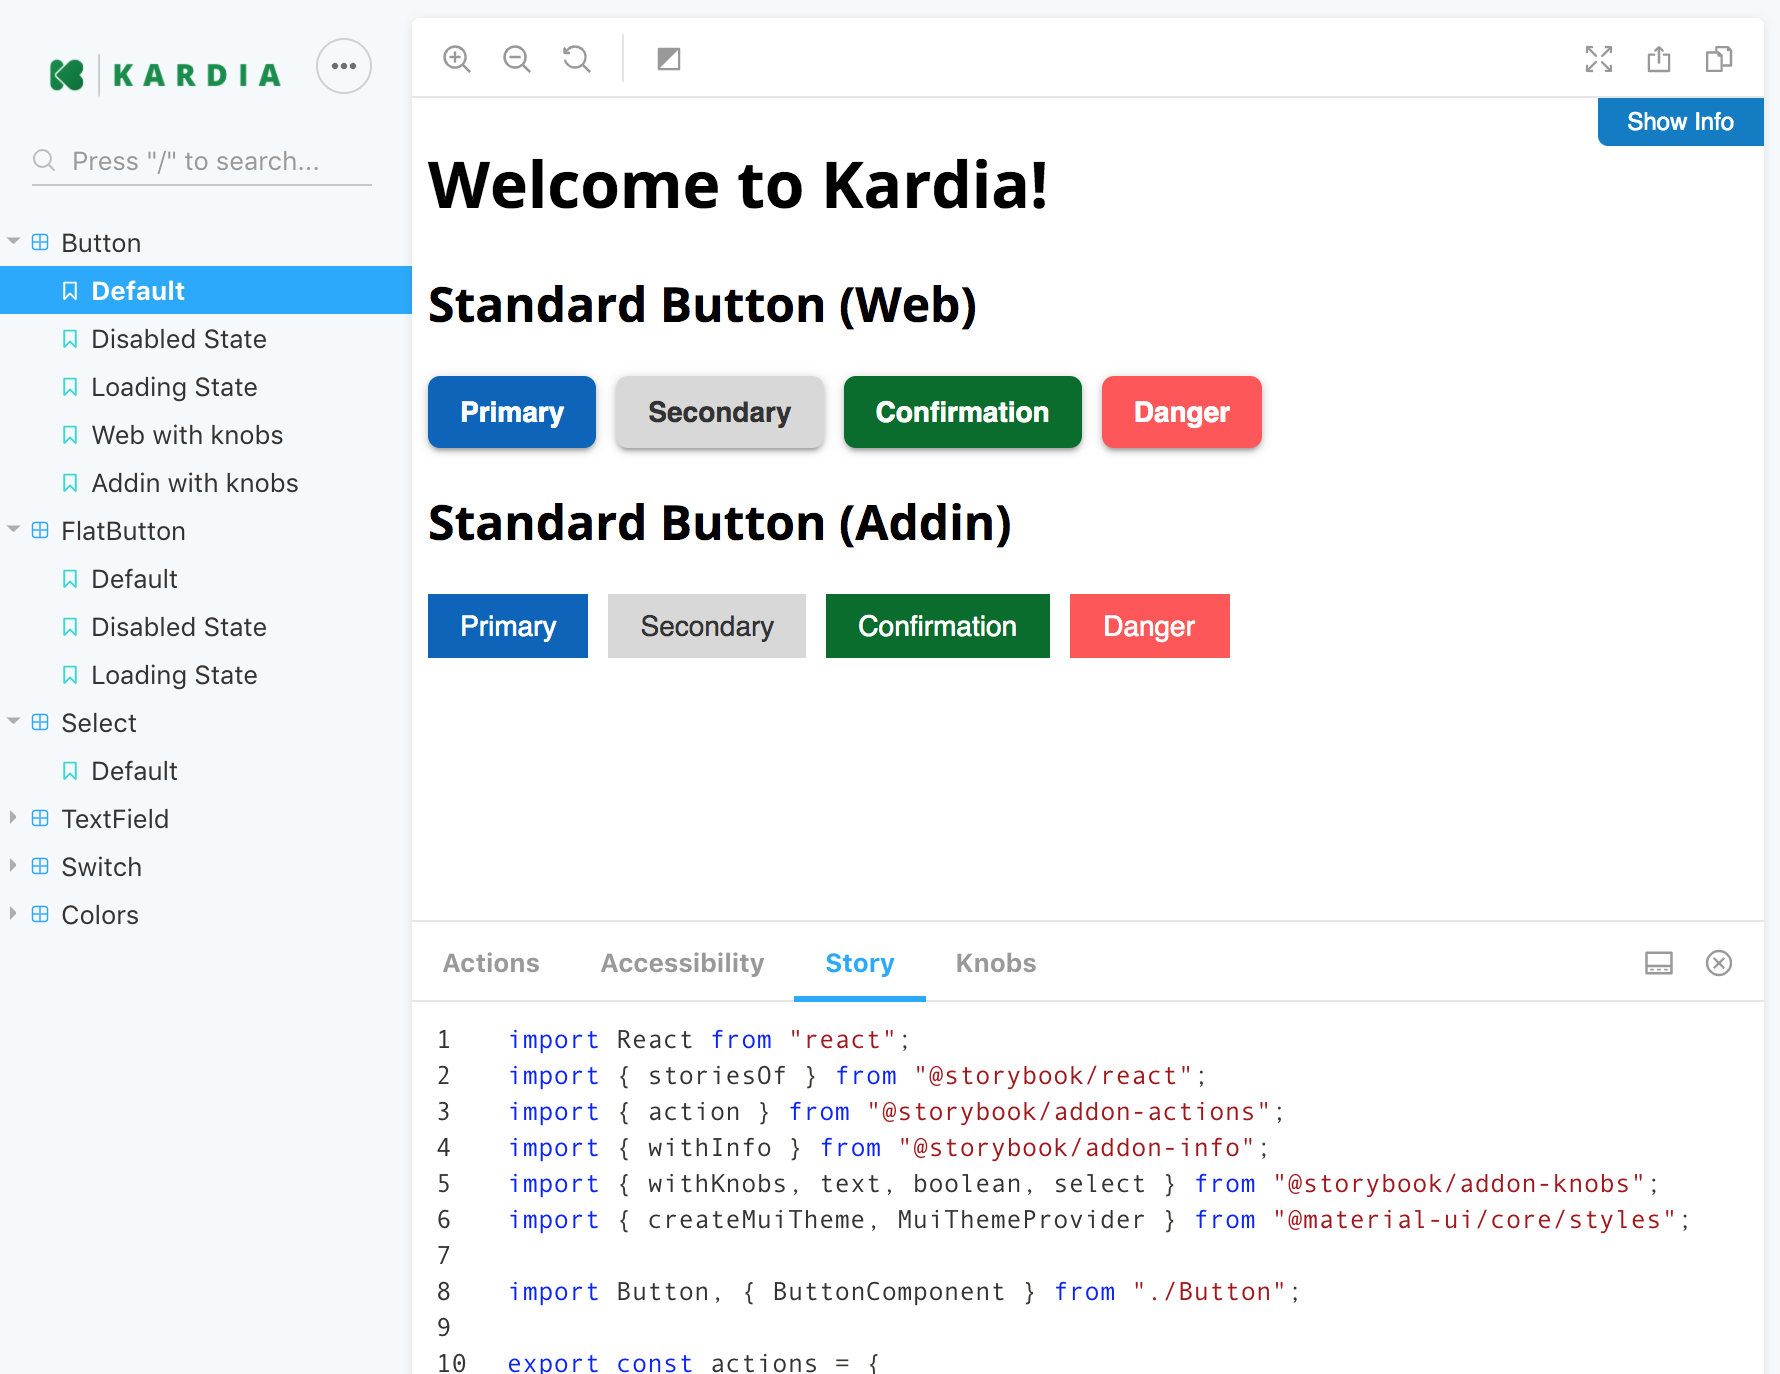This screenshot has height=1374, width=1780.
Task: Switch to the Accessibility tab
Action: (x=682, y=963)
